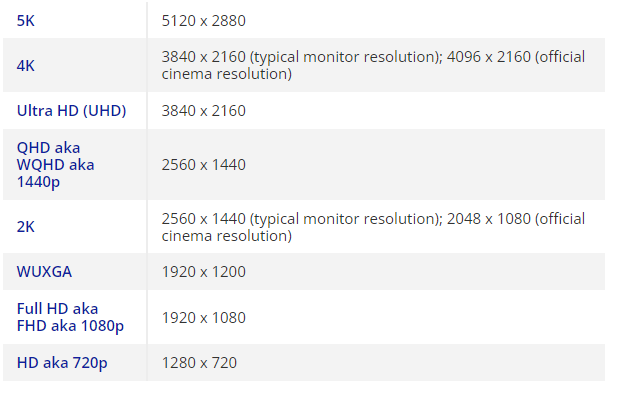Click the 1920 x 1200 value
The height and width of the screenshot is (399, 623).
[203, 272]
